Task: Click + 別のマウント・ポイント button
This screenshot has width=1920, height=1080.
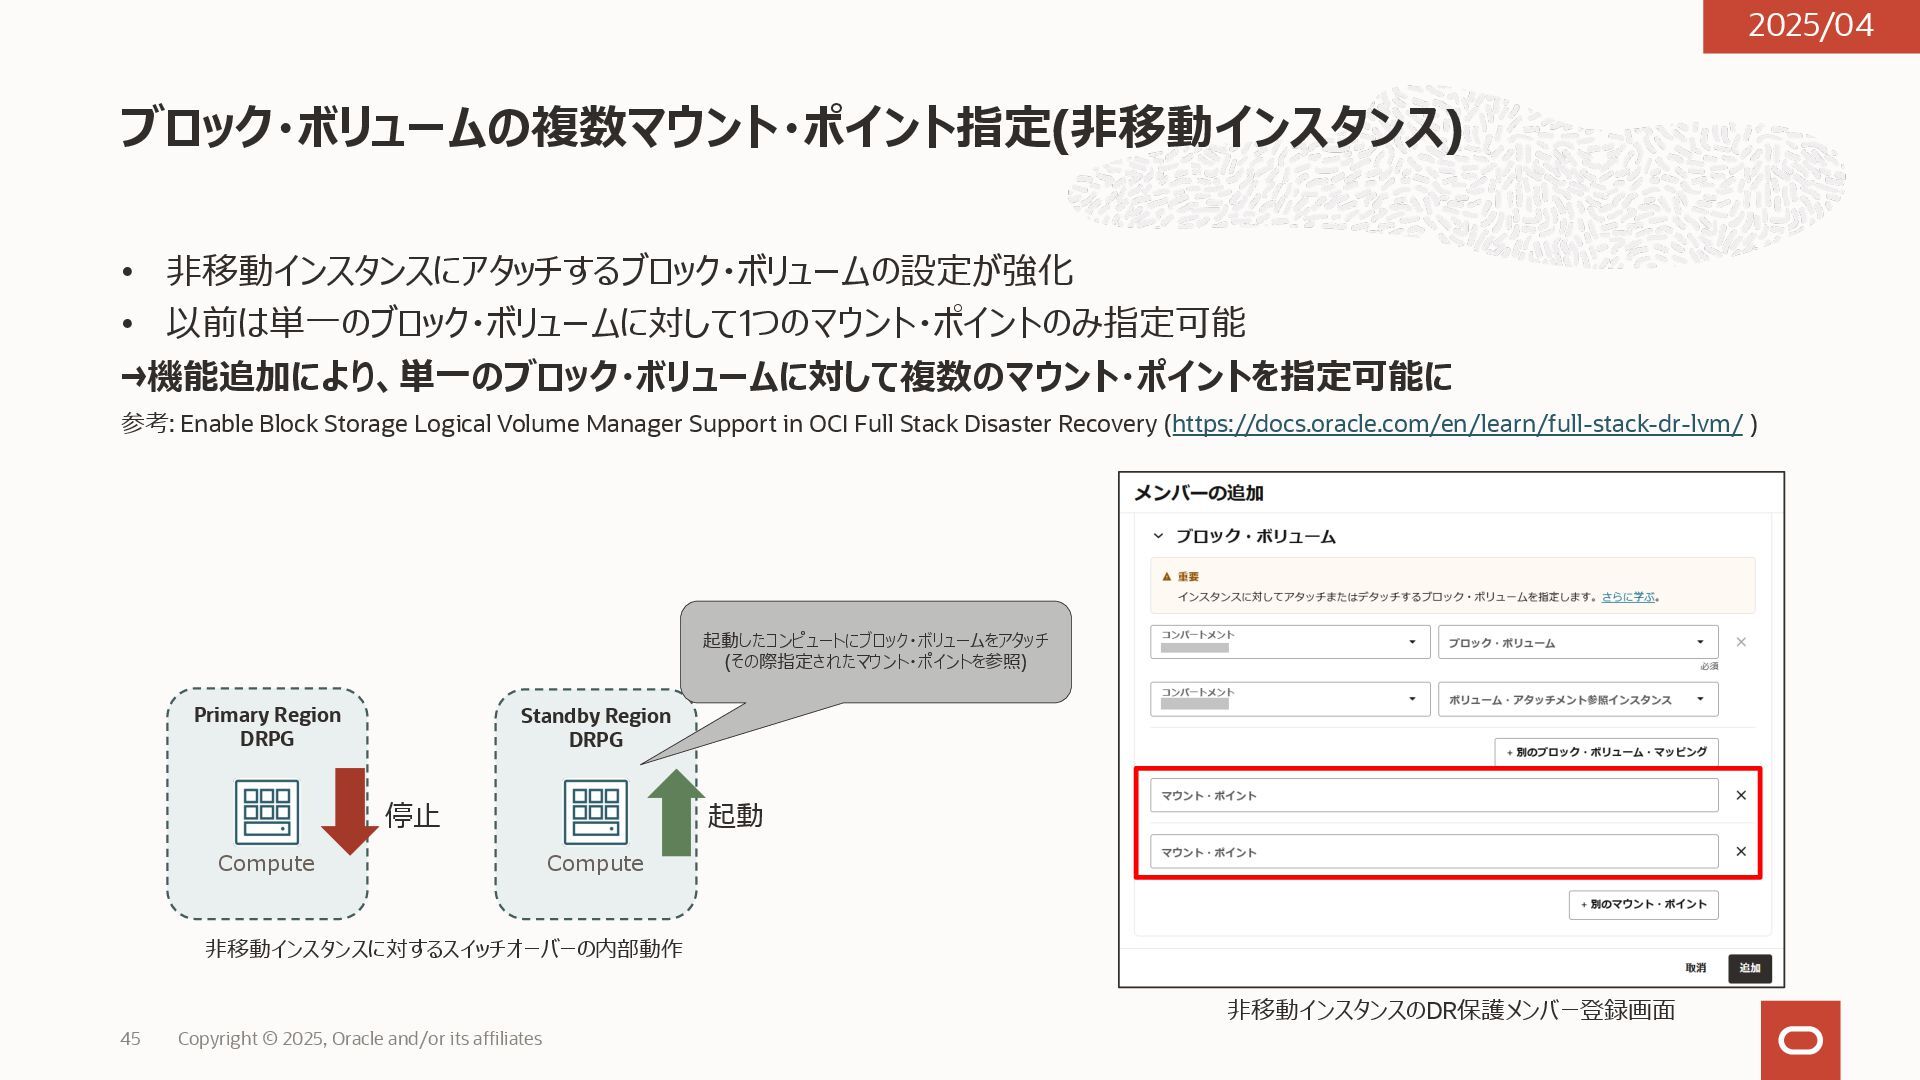Action: click(1643, 904)
